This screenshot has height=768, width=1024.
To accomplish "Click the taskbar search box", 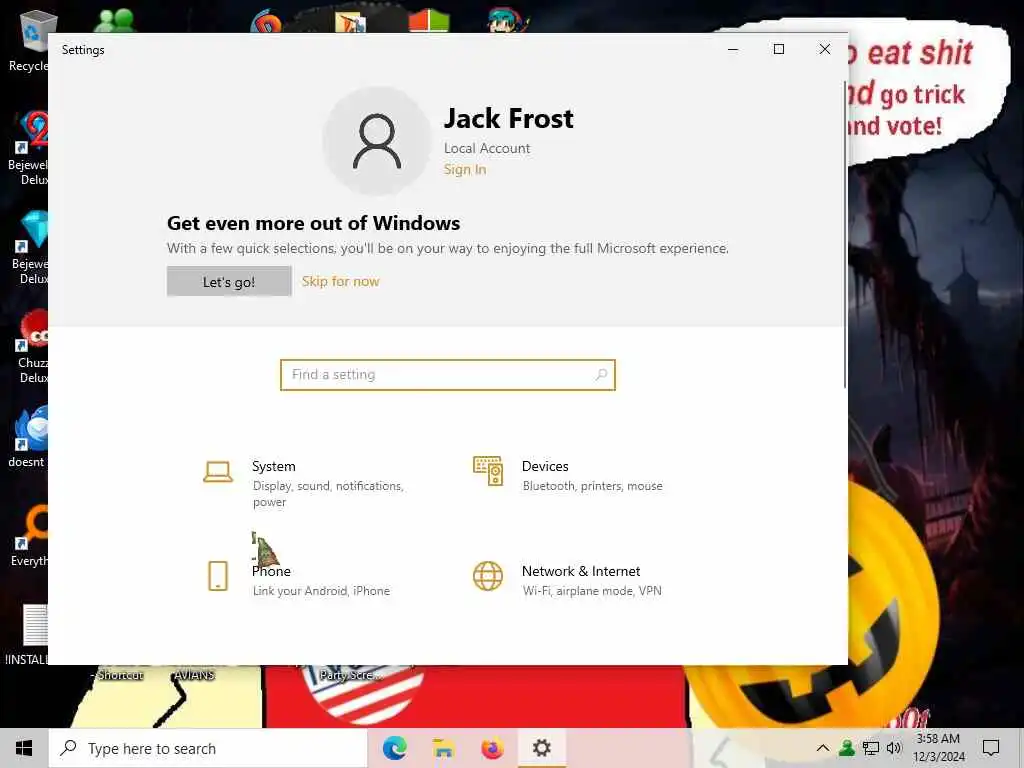I will click(x=208, y=748).
